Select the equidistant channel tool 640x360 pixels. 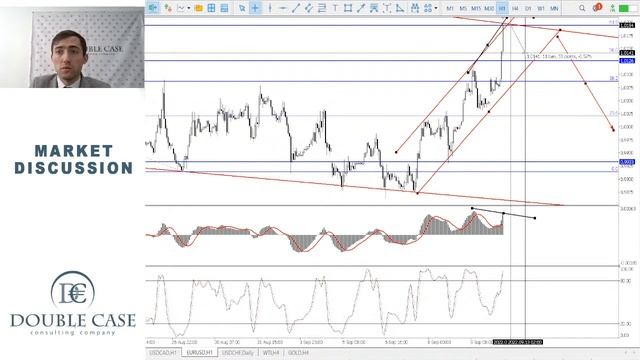pyautogui.click(x=309, y=8)
